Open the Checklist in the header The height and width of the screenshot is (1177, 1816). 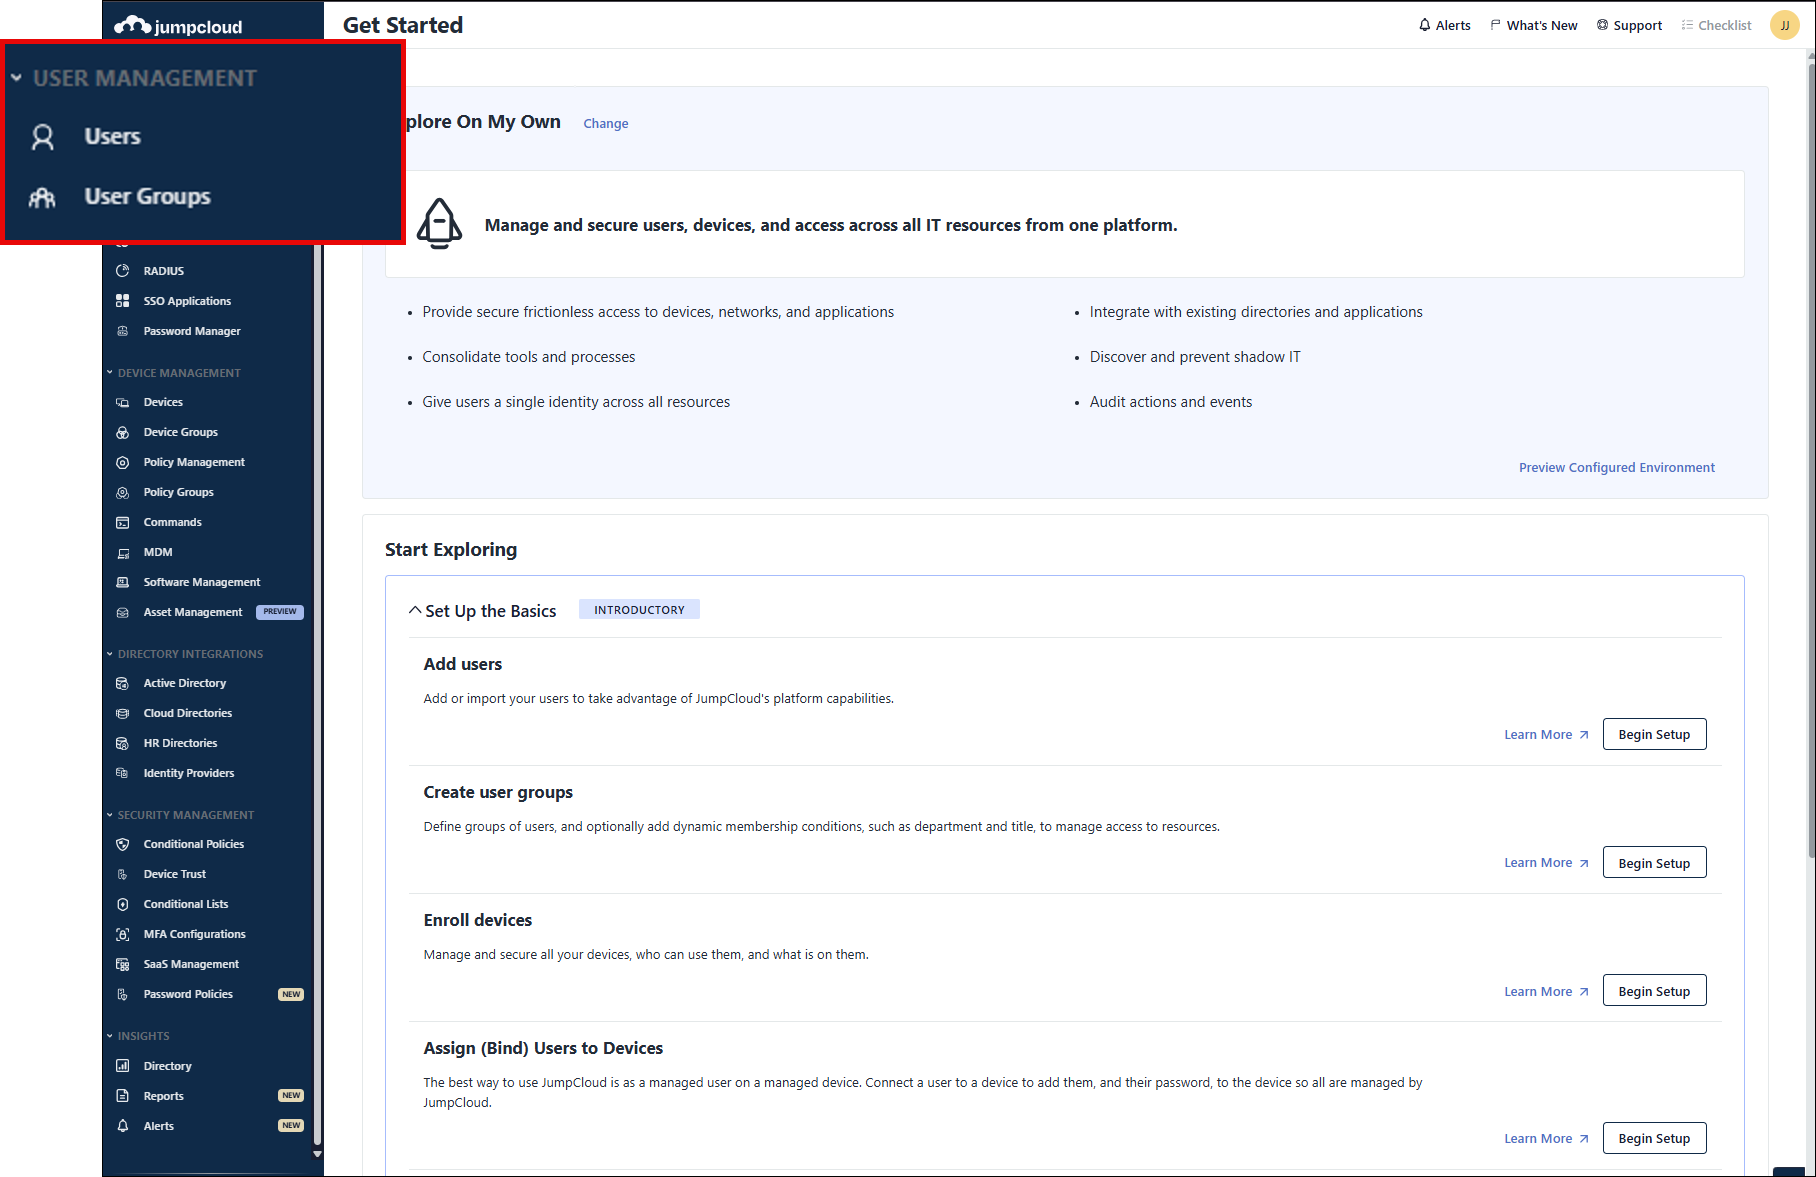pyautogui.click(x=1716, y=25)
